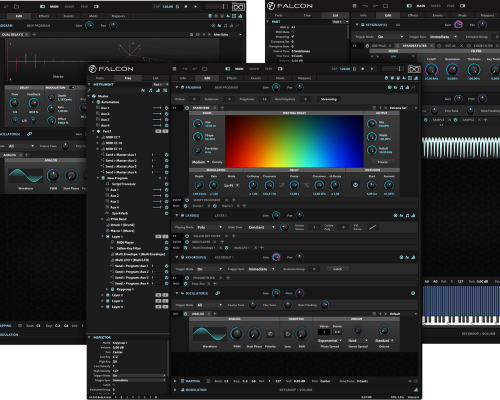Toggle the Part 1 mute button in tree

pos(158,131)
